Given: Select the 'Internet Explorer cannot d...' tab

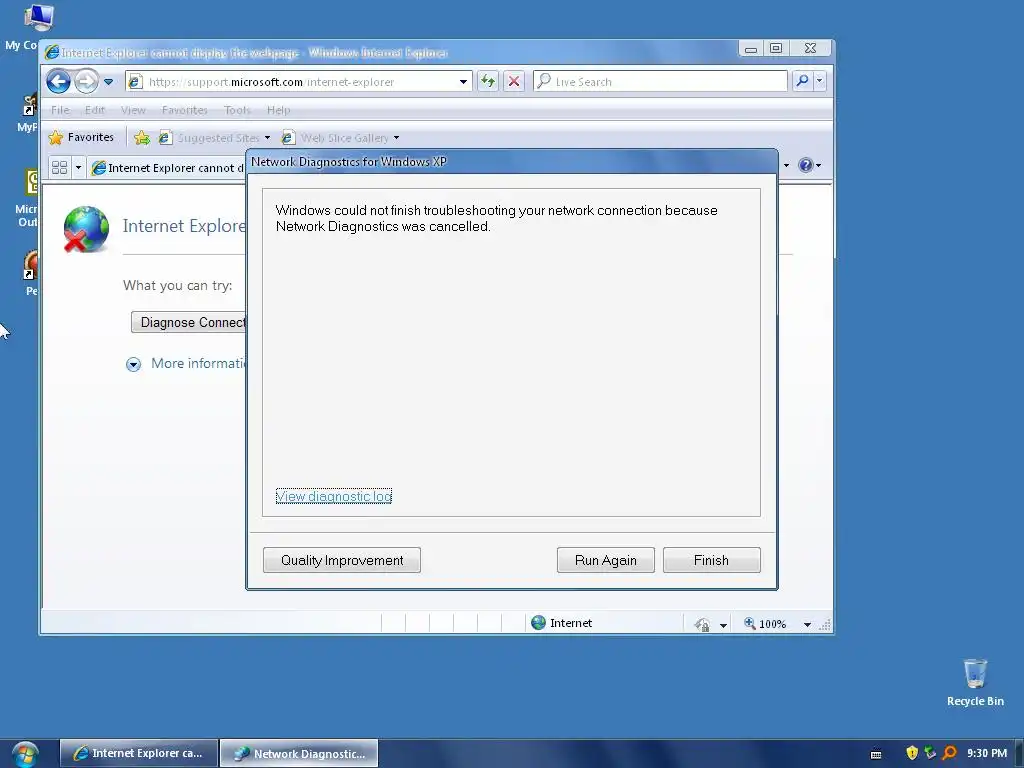Looking at the screenshot, I should [168, 168].
